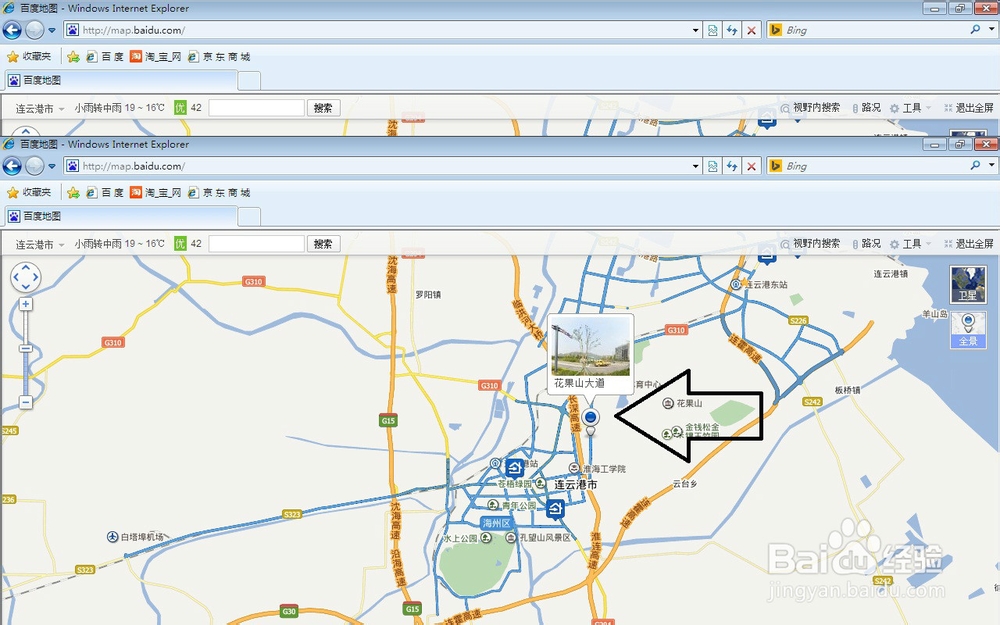This screenshot has height=625, width=1000.
Task: Click the 搜索 button in the background window
Action: pyautogui.click(x=323, y=108)
